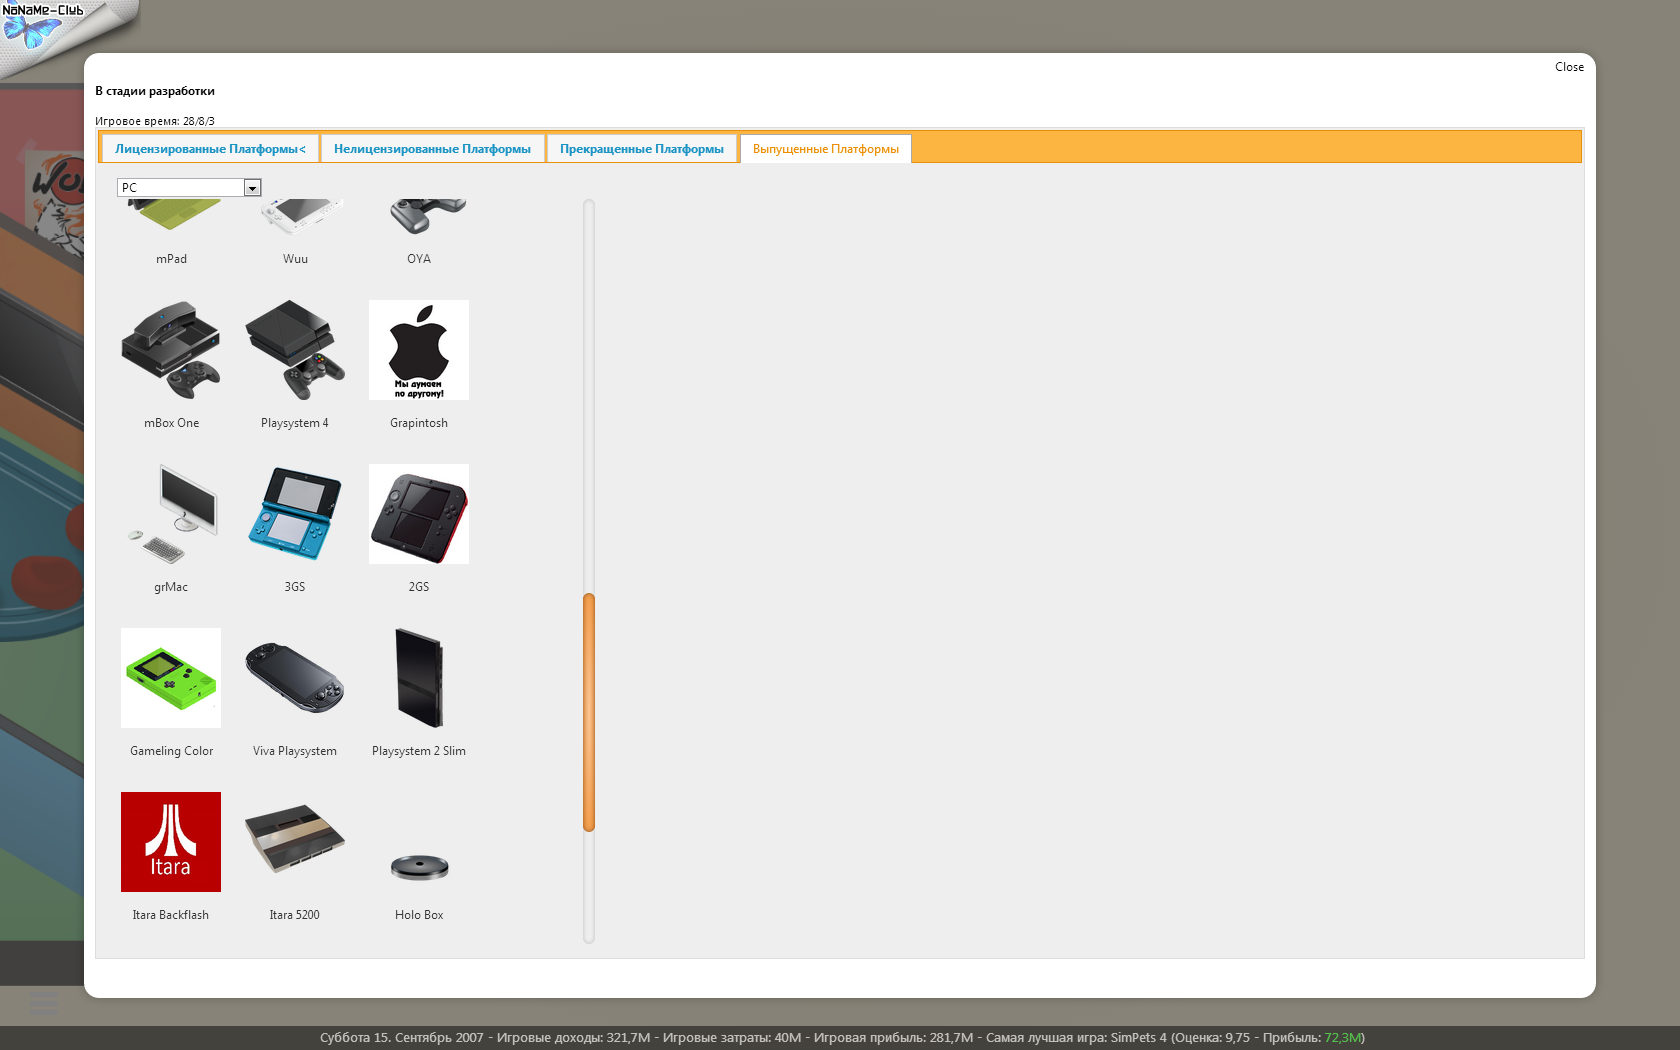Viewport: 1680px width, 1050px height.
Task: Switch to Лицензированные Платформы tab
Action: pos(210,149)
